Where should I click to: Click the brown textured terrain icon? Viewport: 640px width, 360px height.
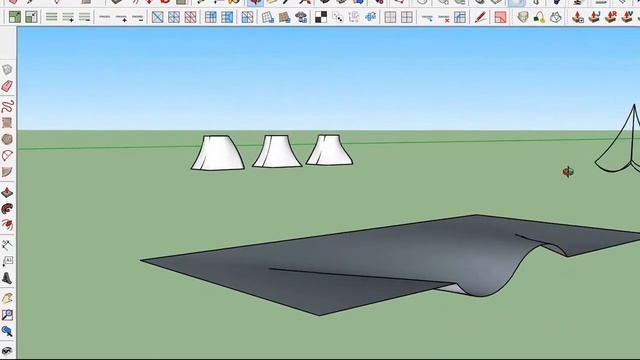[284, 17]
